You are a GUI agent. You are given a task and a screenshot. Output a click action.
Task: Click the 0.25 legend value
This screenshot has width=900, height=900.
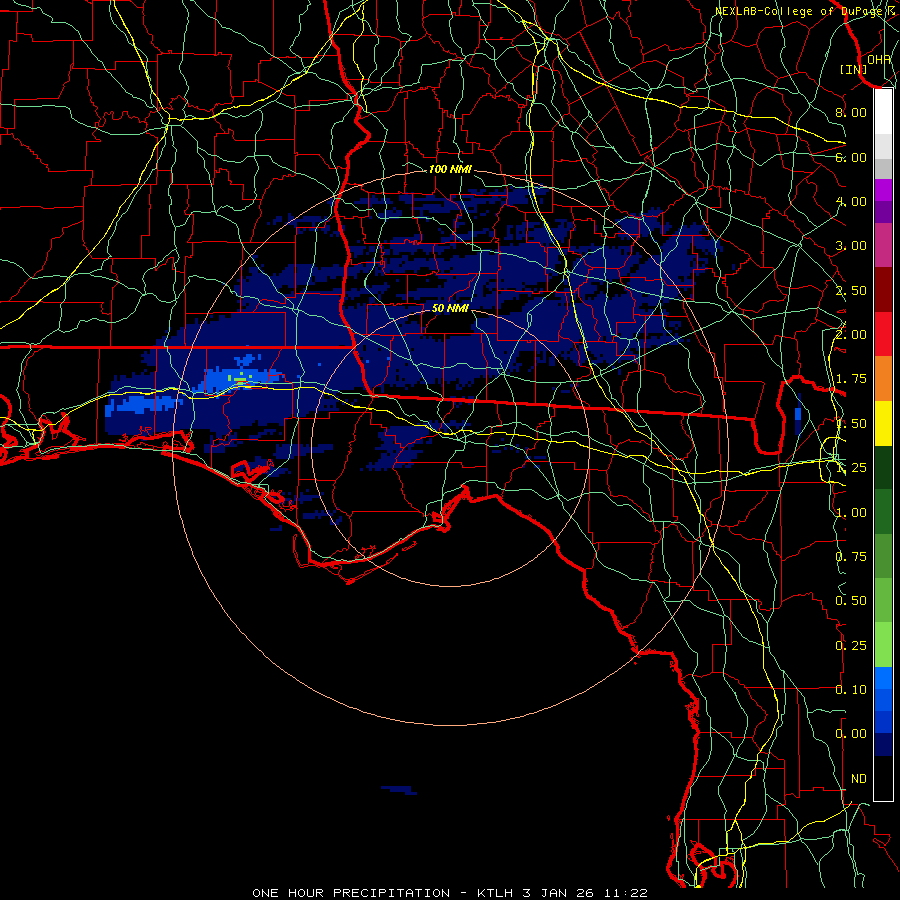pos(851,646)
